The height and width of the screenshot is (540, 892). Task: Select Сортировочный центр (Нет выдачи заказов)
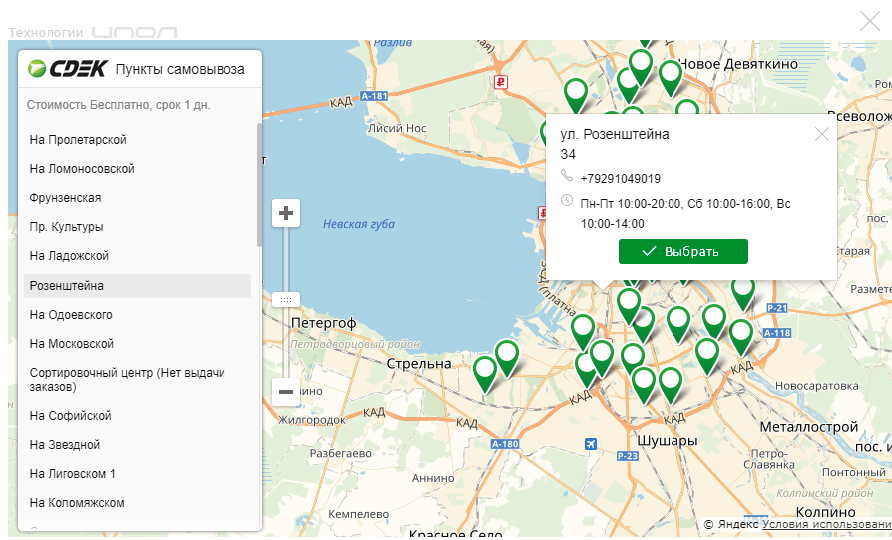pyautogui.click(x=137, y=380)
